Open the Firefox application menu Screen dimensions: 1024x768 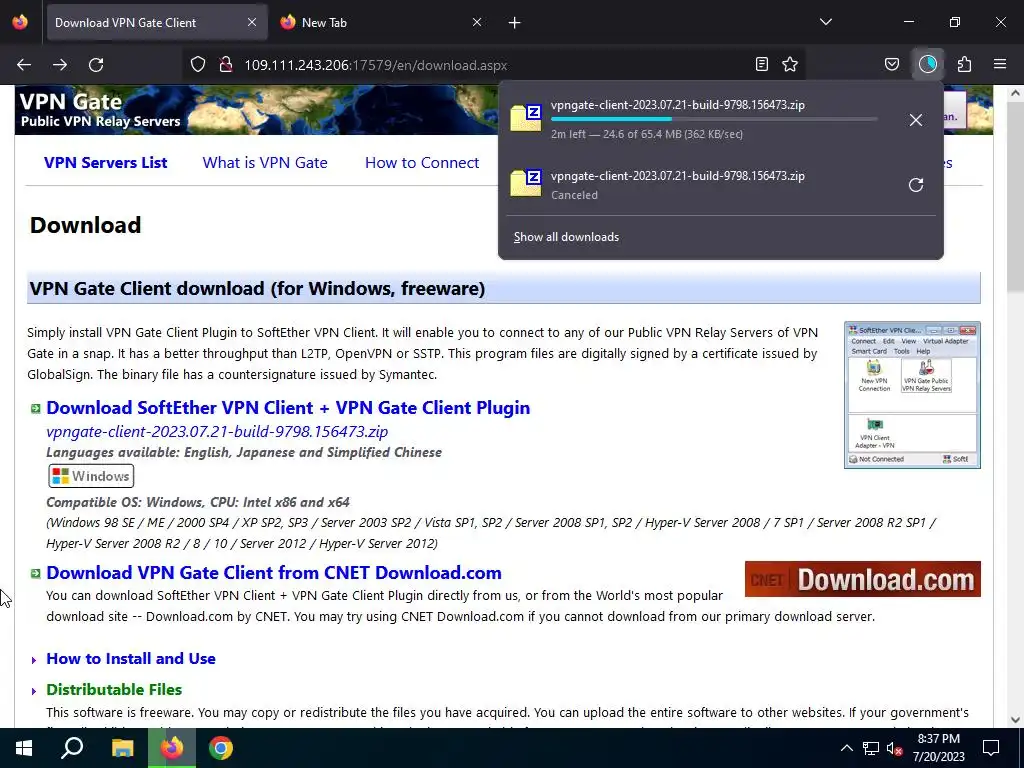(x=1000, y=64)
